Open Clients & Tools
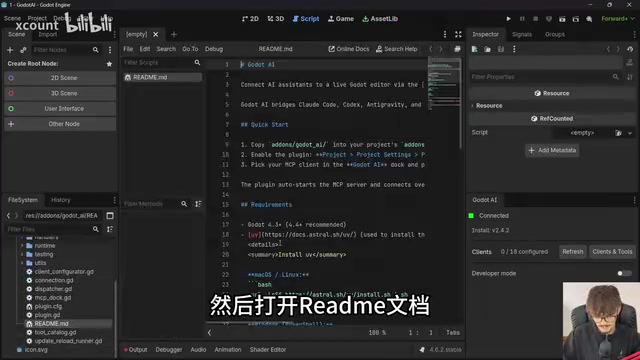This screenshot has height=360, width=640. [x=612, y=252]
